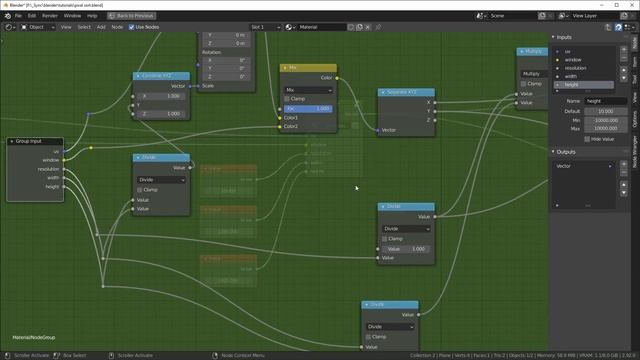This screenshot has width=640, height=360.
Task: Move the Vector output up with arrow
Action: click(624, 184)
